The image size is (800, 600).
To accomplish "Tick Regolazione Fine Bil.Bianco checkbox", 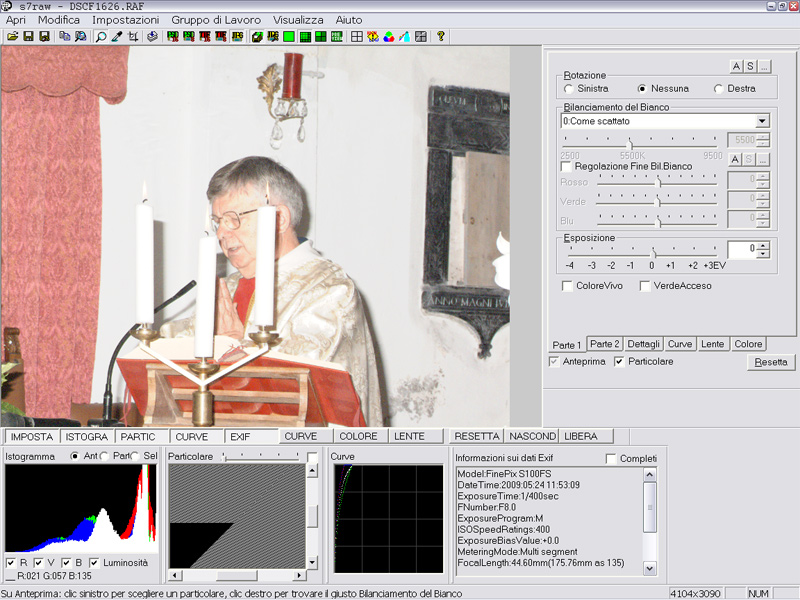I will 567,167.
